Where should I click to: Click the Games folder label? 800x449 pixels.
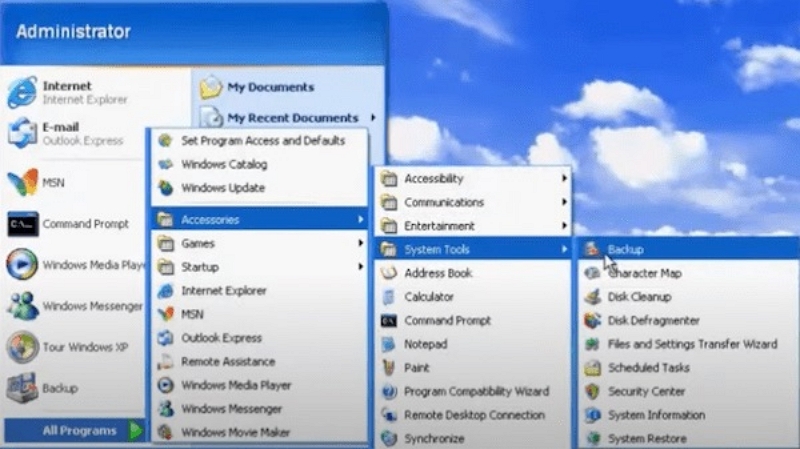tap(198, 243)
